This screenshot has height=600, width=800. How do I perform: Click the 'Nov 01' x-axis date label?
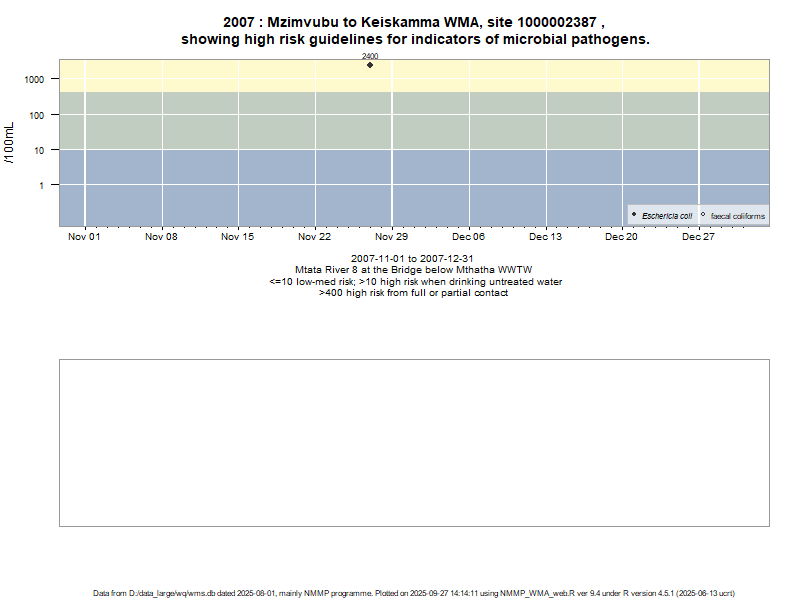tap(85, 237)
